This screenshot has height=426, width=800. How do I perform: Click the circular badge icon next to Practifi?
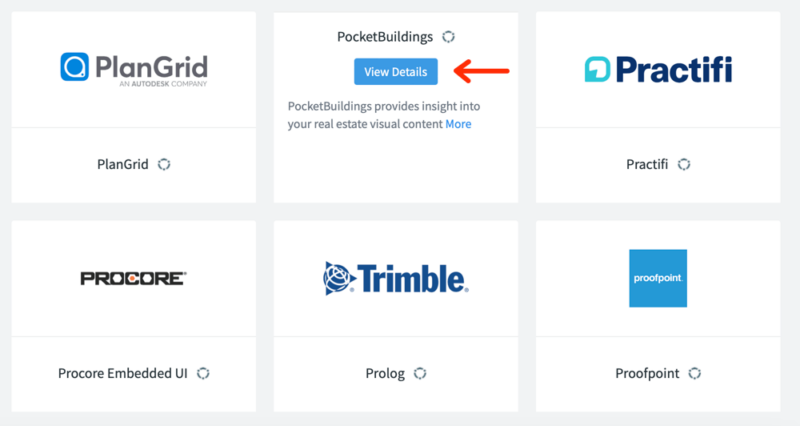(x=684, y=164)
